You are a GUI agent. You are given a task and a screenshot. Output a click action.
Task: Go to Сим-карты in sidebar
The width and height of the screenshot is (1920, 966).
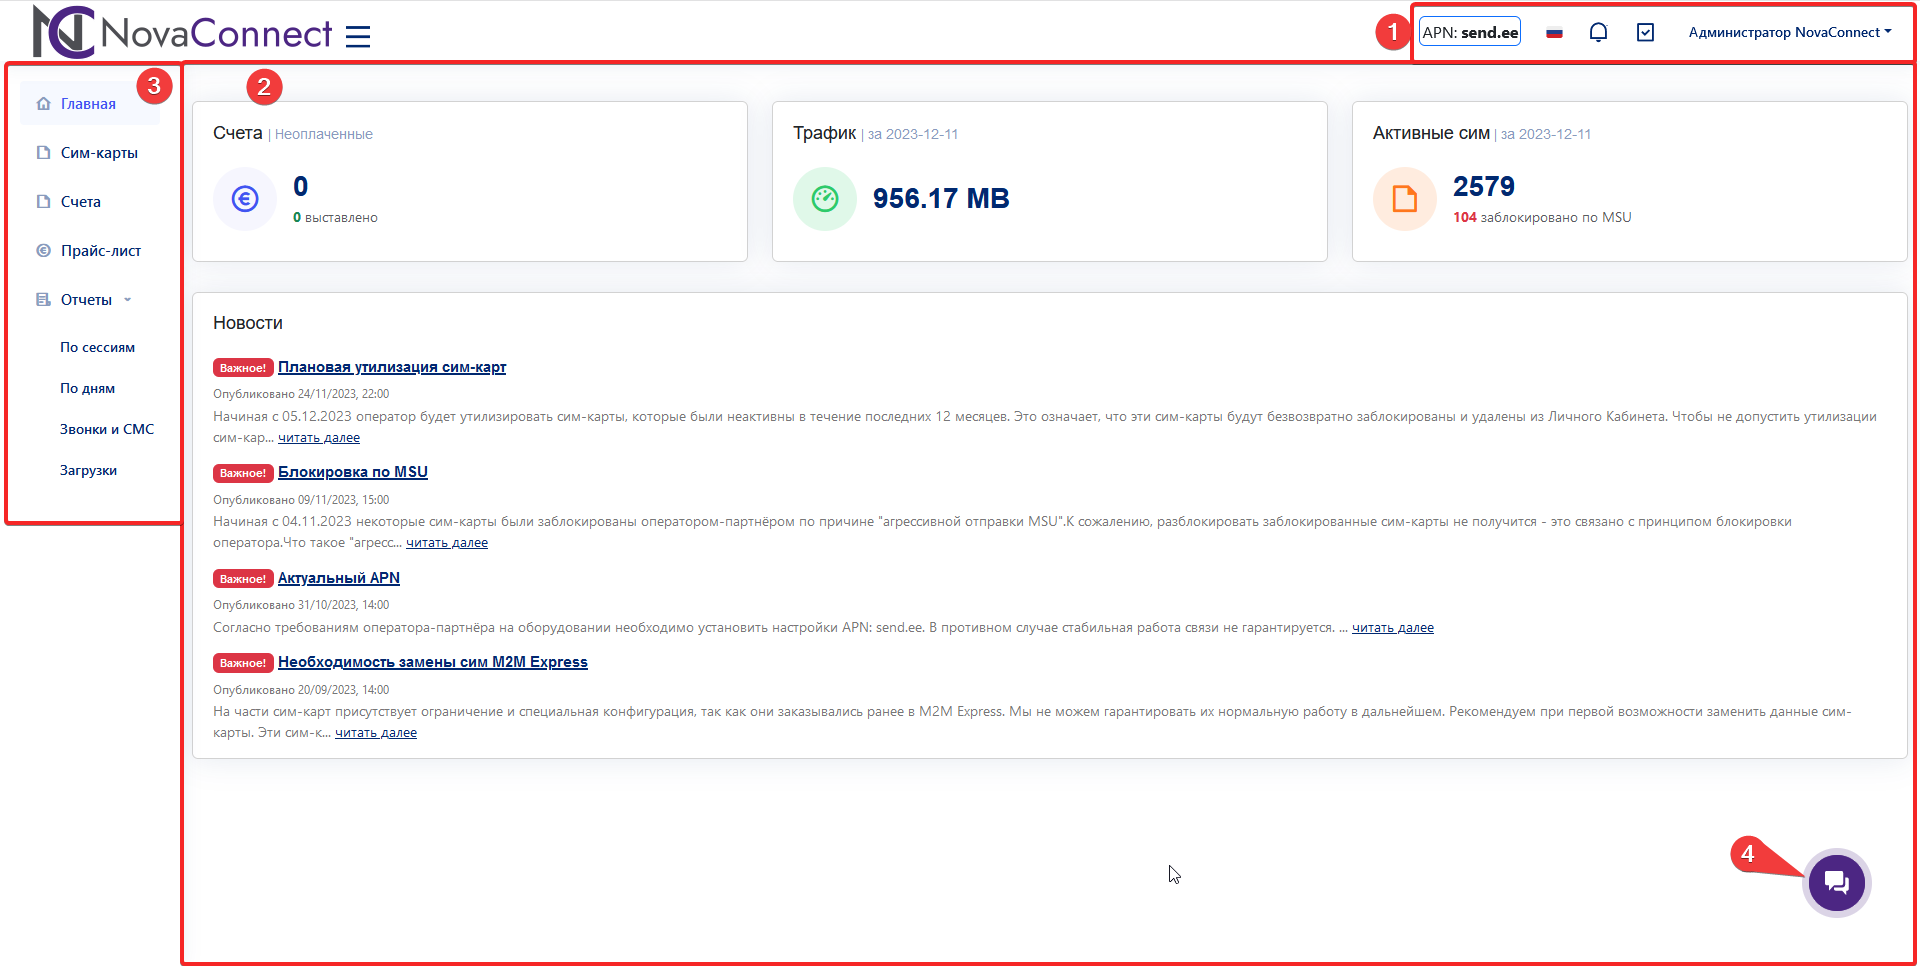[x=99, y=153]
